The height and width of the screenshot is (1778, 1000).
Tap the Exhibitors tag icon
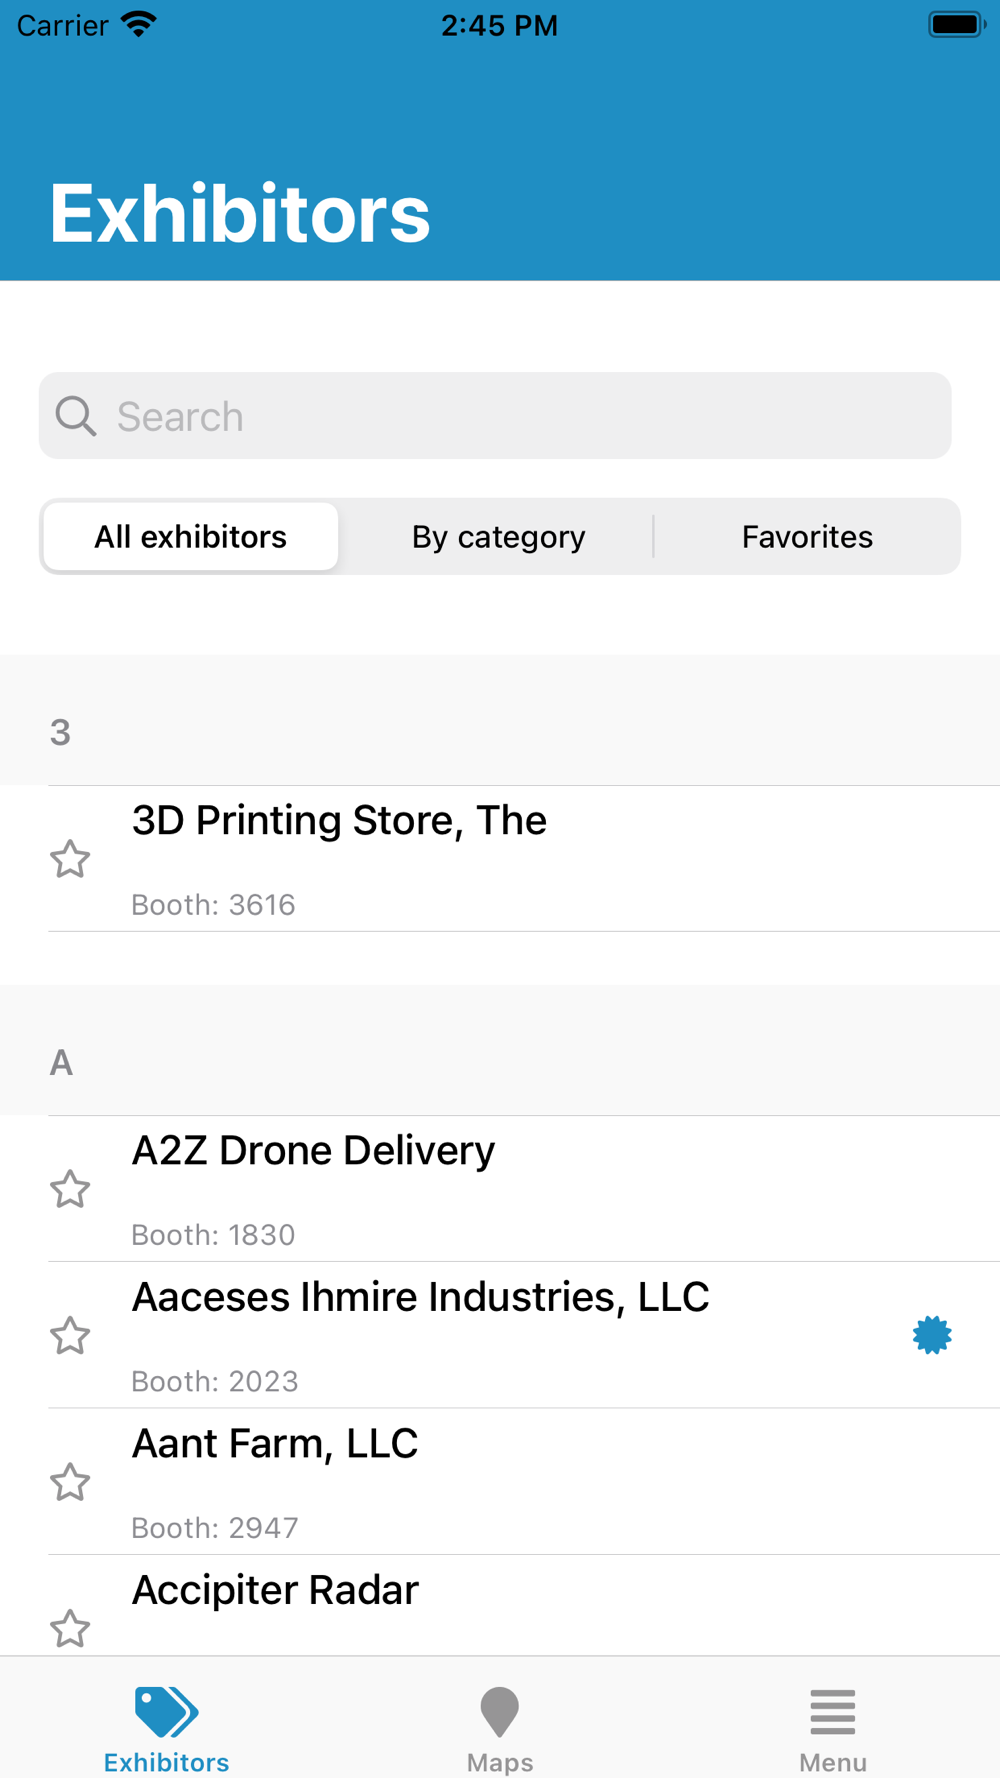[x=166, y=1712]
